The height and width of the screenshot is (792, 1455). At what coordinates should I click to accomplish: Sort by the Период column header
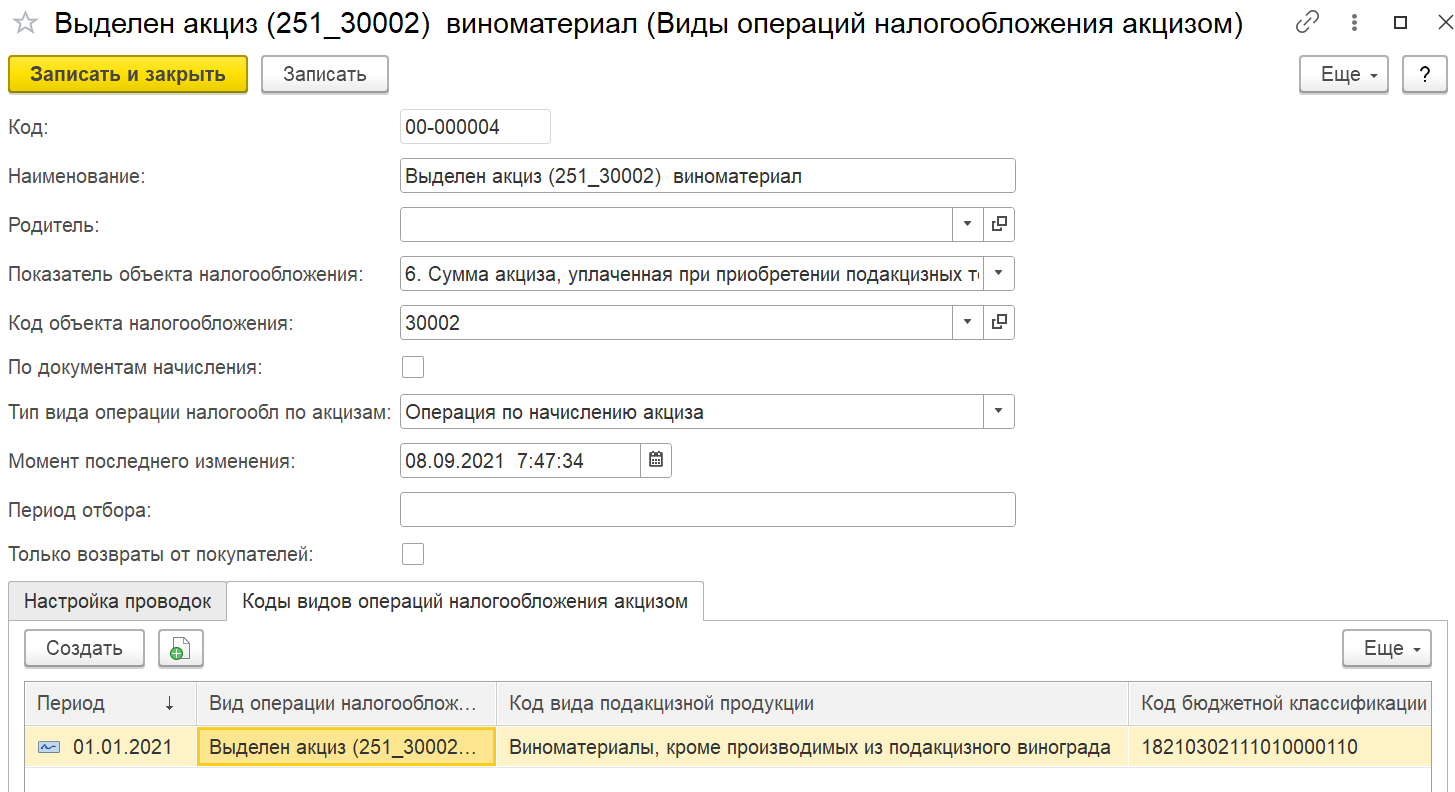[111, 703]
